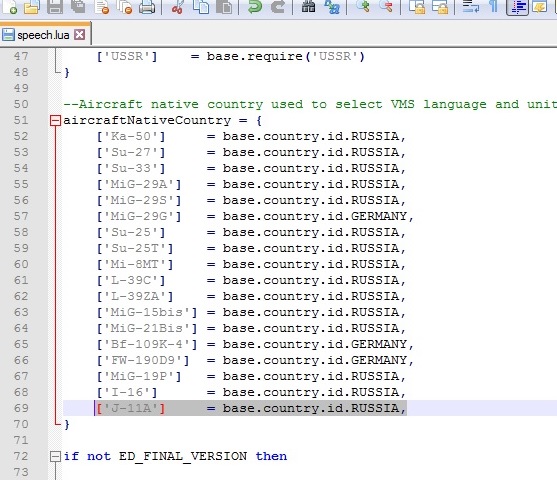Toggle Show All Characters pilcrow icon

click(493, 6)
